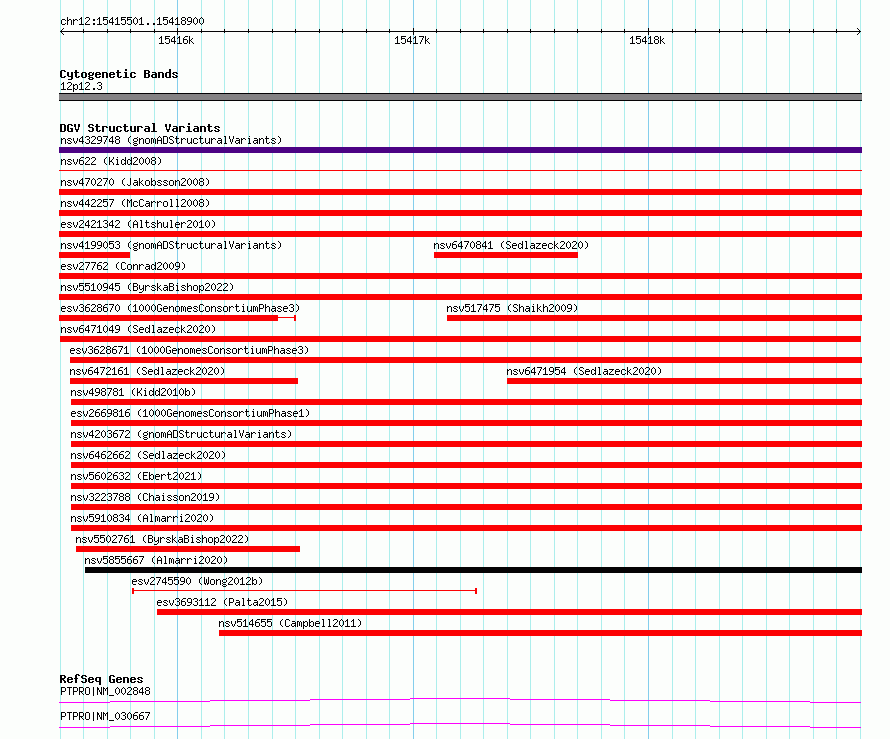890x739 pixels.
Task: Open nsv622 (Kidd2008) variant label
Action: pos(111,161)
